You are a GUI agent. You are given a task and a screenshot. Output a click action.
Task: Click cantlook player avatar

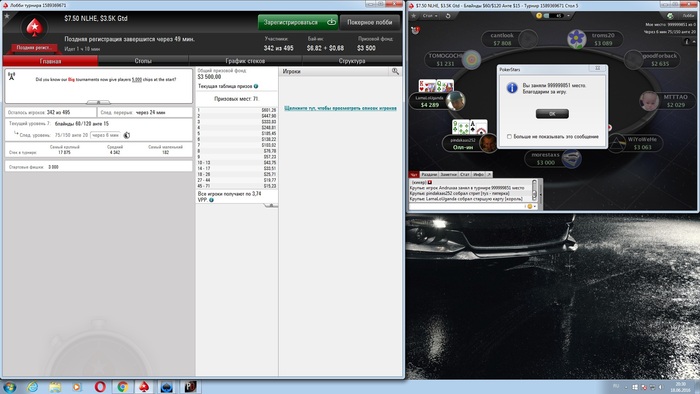coord(528,39)
